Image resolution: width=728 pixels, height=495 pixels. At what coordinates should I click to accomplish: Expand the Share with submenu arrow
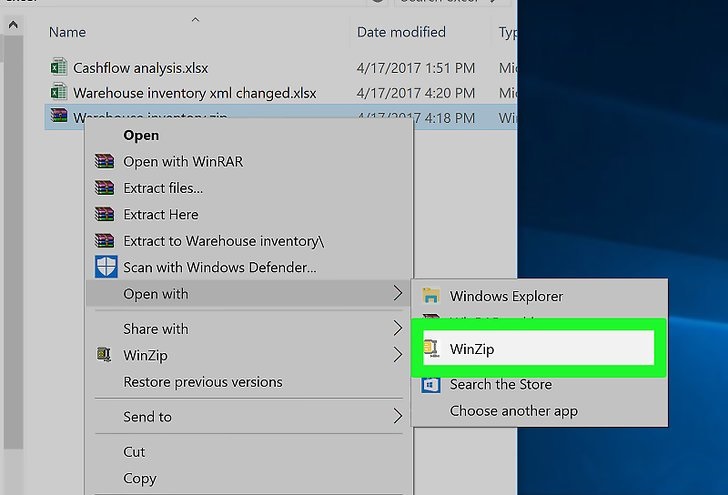pyautogui.click(x=397, y=328)
